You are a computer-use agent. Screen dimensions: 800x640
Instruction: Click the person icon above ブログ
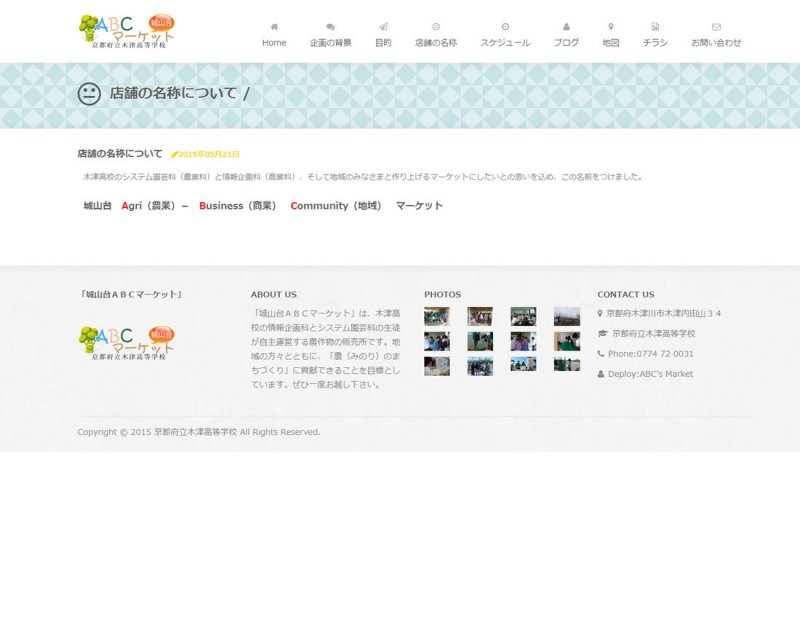coord(566,27)
